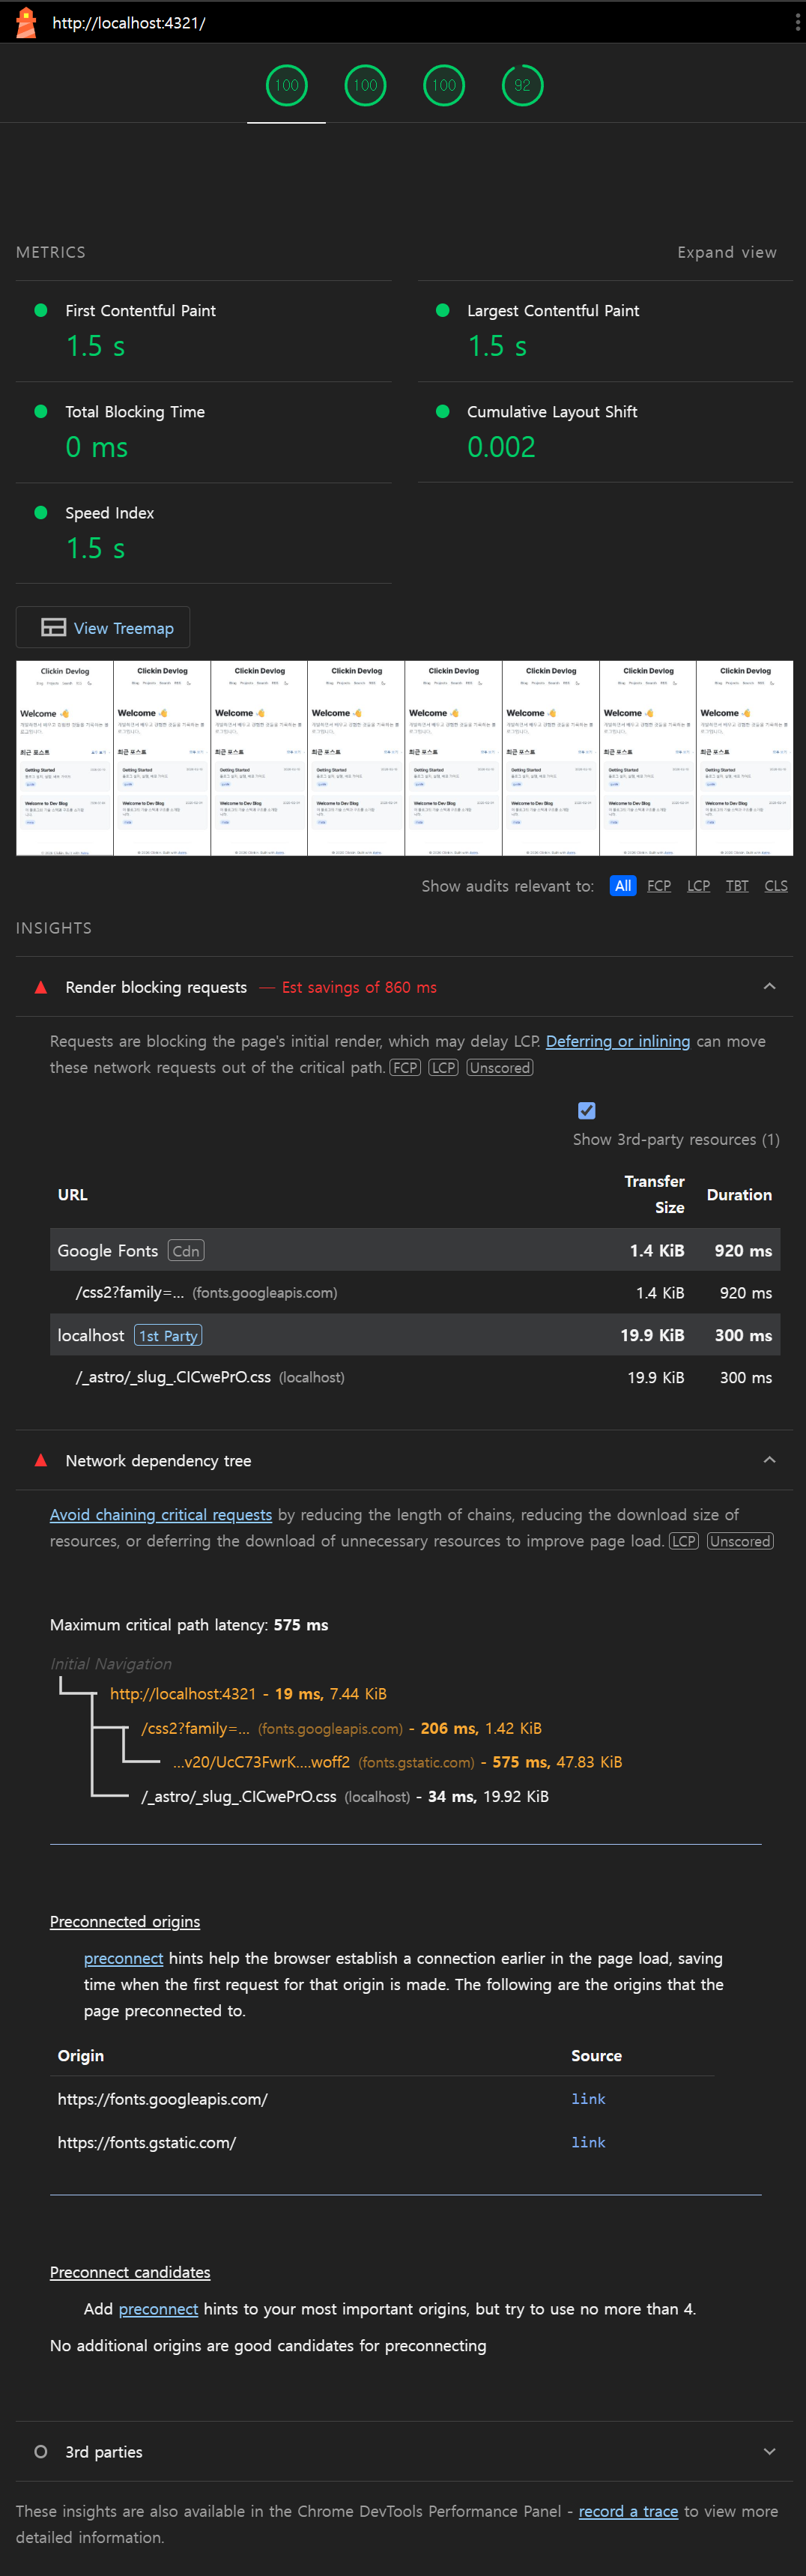The width and height of the screenshot is (806, 2576).
Task: Expand the 3rd parties section
Action: (769, 2451)
